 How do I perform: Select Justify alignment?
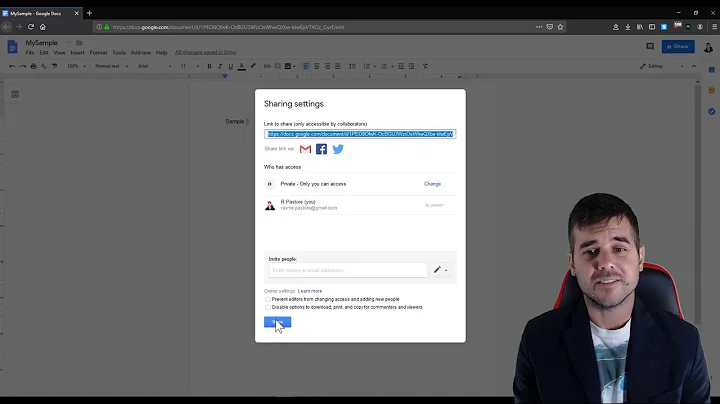(x=338, y=66)
